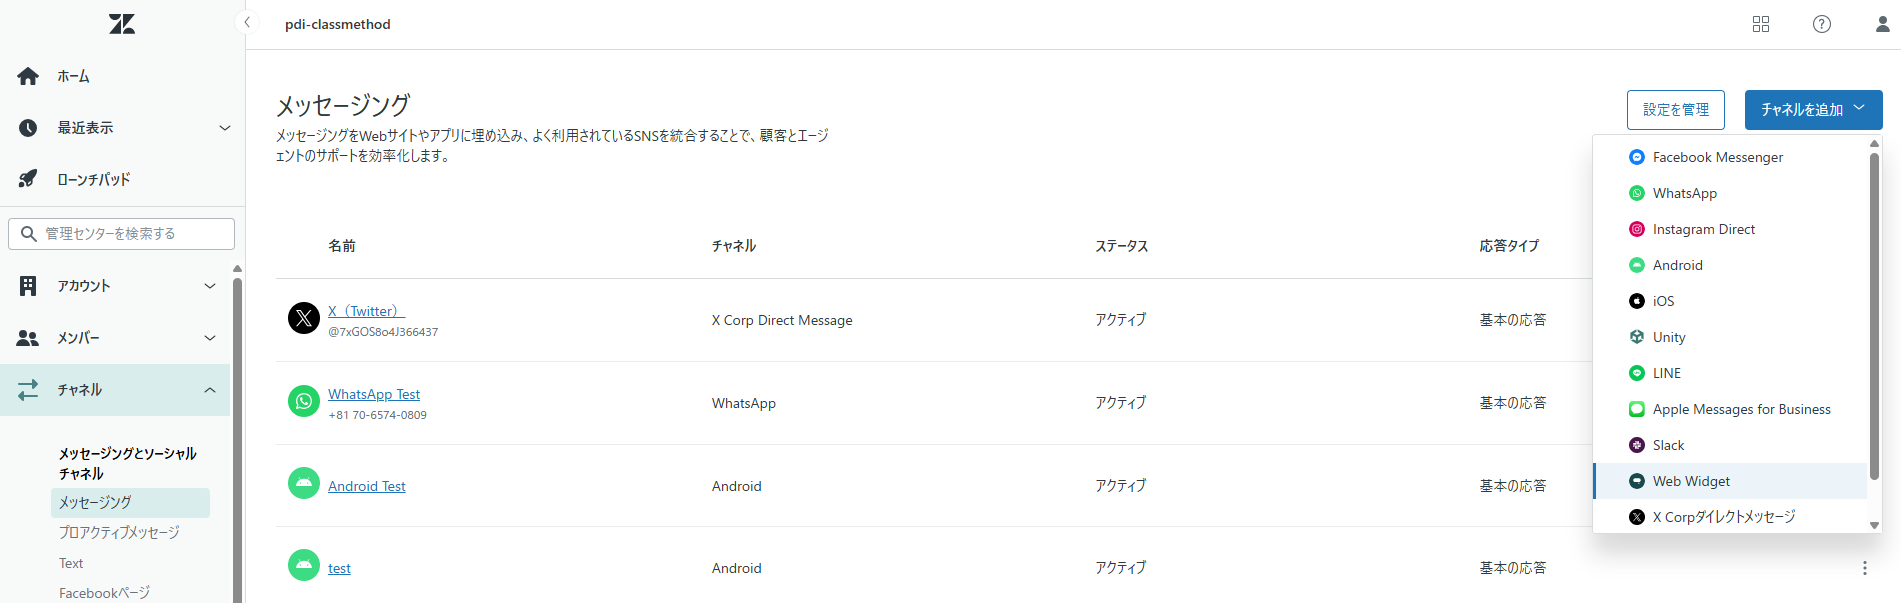The height and width of the screenshot is (603, 1901).
Task: Click the X (Twitter) channel avatar icon
Action: [303, 318]
